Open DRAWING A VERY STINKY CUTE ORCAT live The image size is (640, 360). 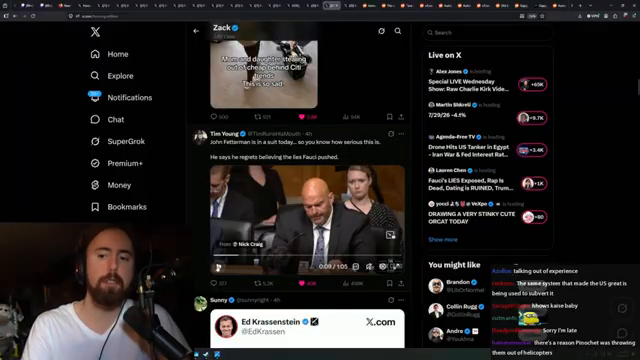click(x=471, y=218)
